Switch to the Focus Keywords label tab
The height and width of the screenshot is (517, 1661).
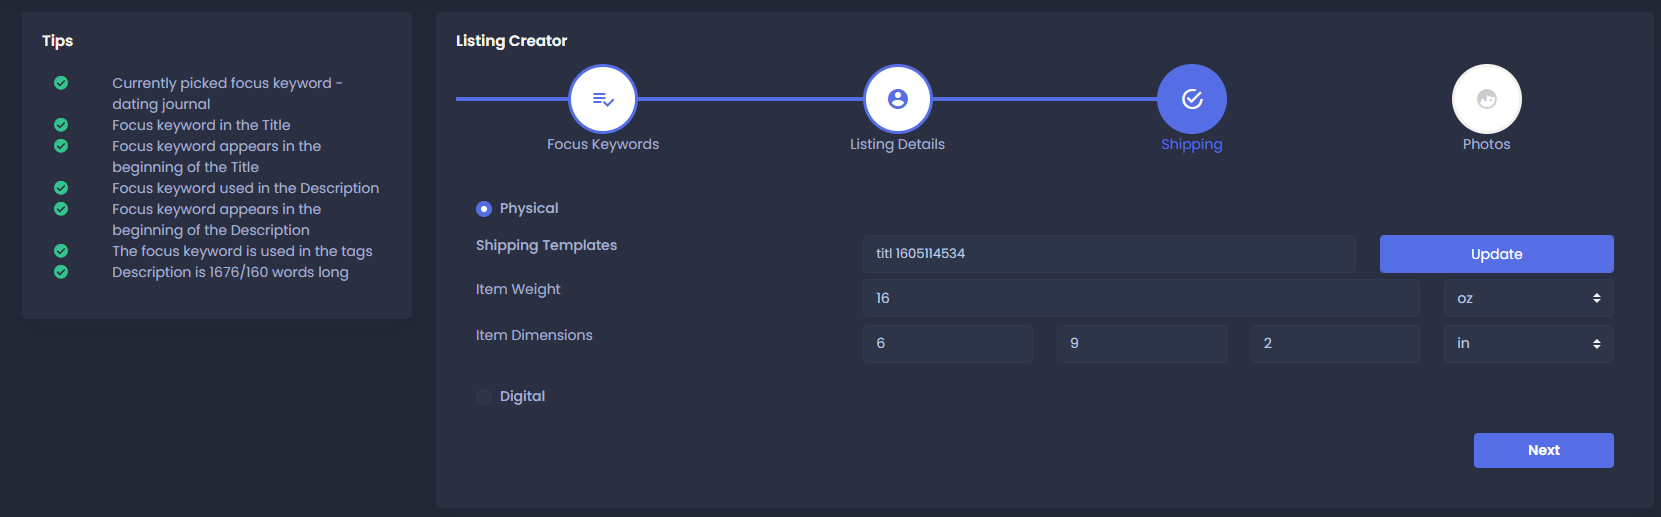[603, 144]
